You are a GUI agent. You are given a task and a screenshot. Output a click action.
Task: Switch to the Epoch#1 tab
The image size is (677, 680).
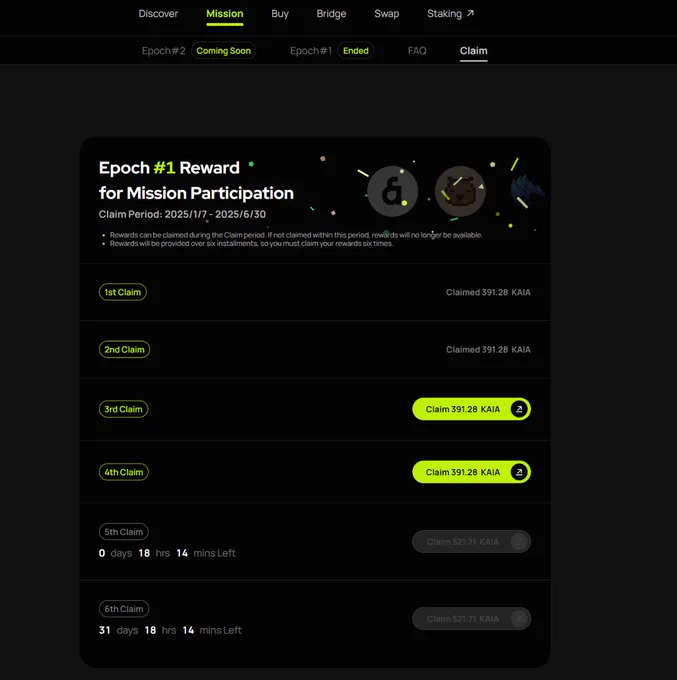[311, 51]
